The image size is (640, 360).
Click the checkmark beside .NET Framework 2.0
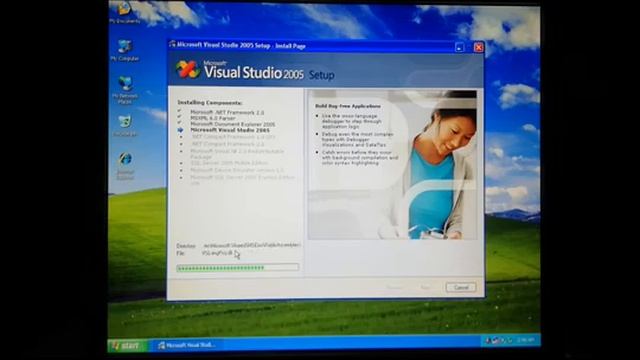click(x=180, y=111)
